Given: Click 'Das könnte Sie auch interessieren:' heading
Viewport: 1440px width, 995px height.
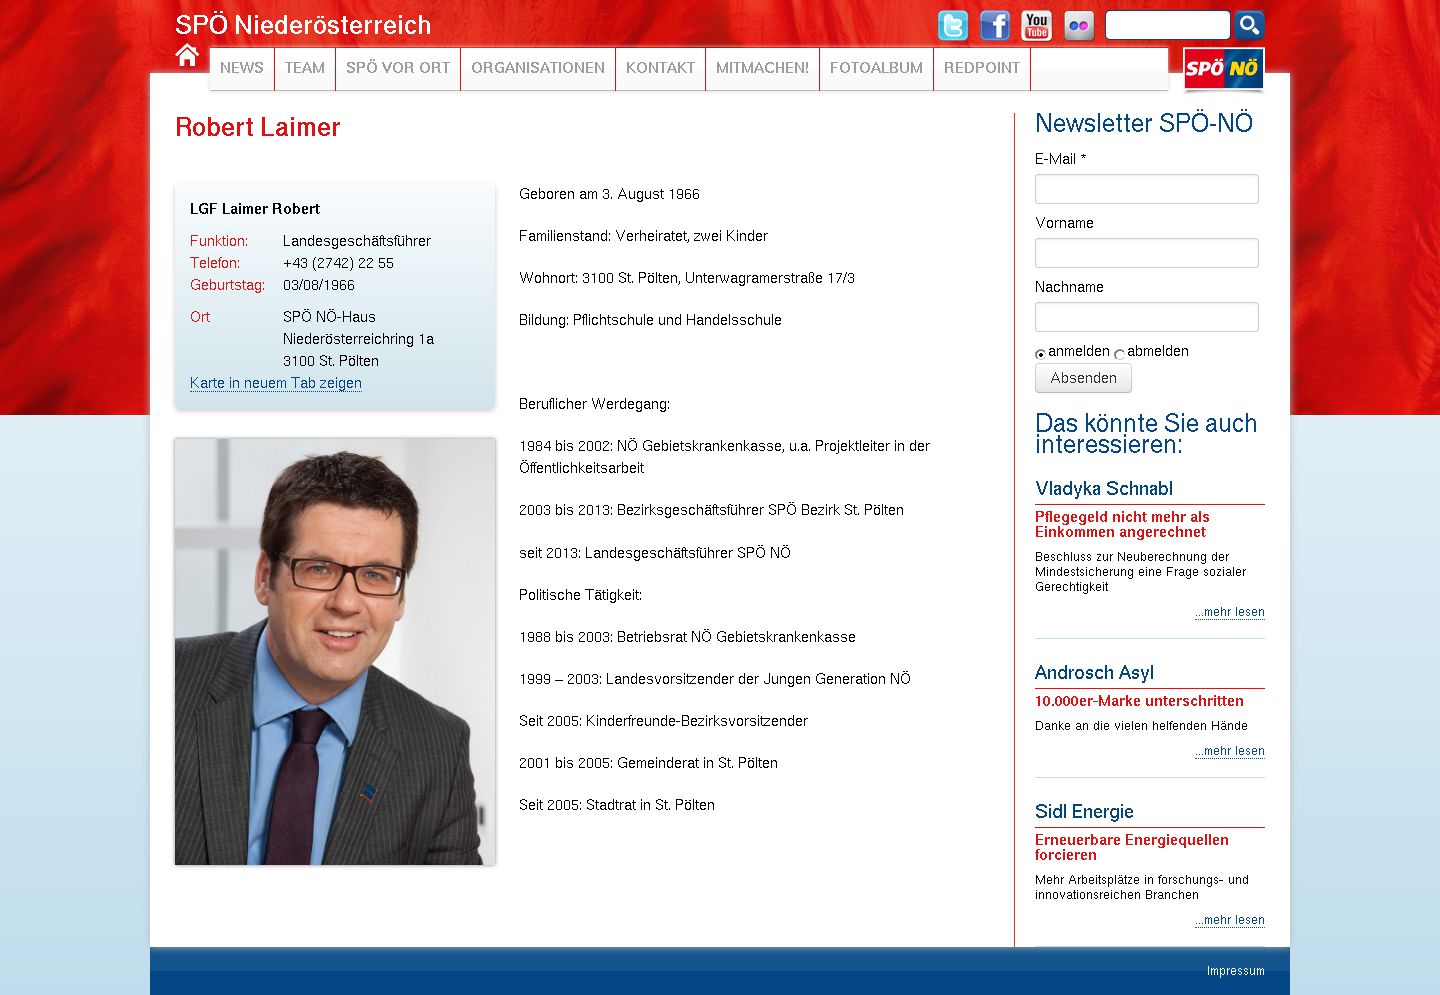Looking at the screenshot, I should coord(1146,434).
